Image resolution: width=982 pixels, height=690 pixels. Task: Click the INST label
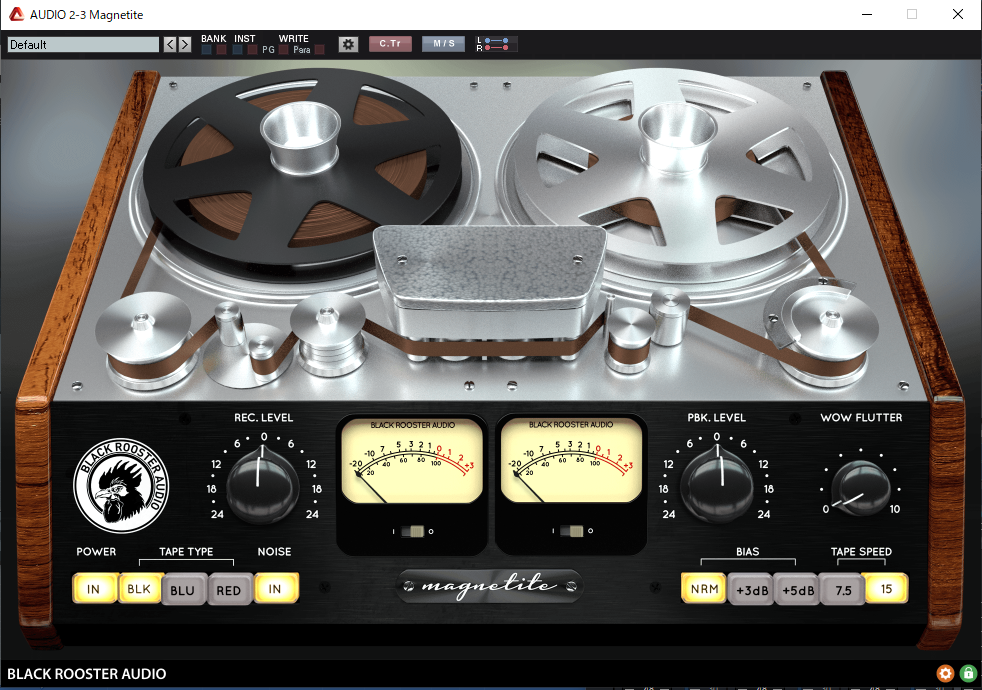[x=244, y=38]
